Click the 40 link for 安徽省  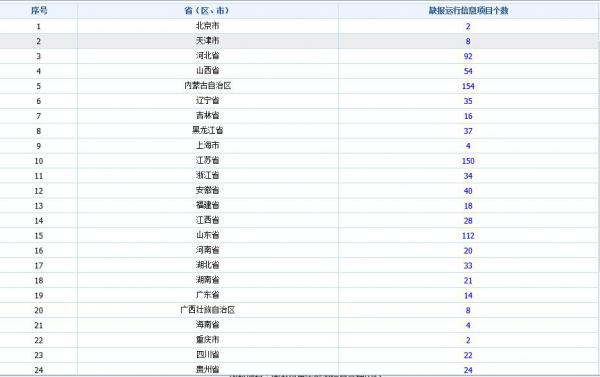468,191
